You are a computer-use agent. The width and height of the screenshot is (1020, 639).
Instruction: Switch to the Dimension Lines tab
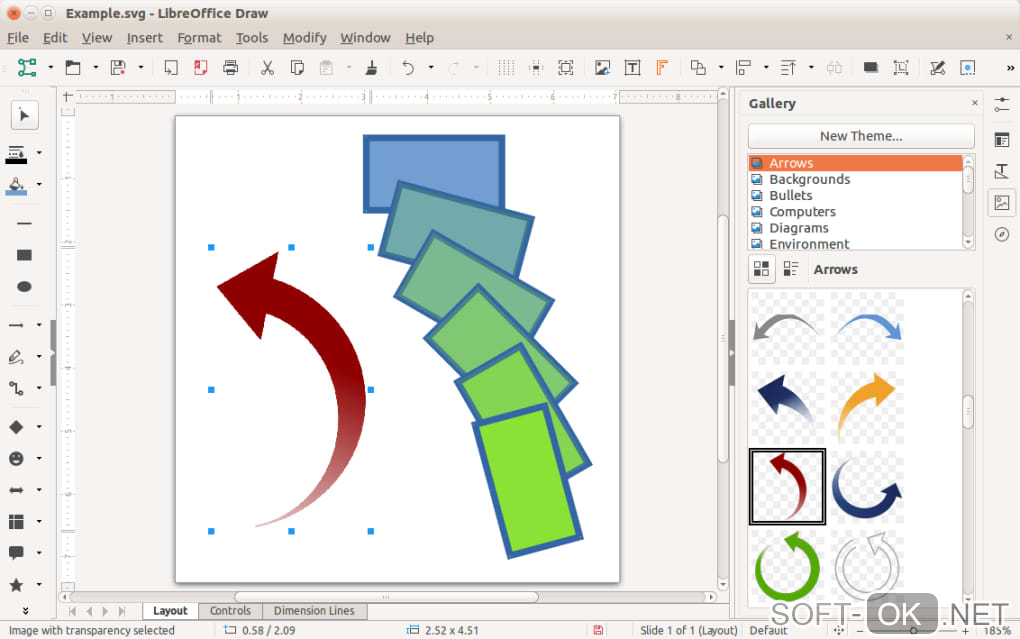tap(314, 611)
